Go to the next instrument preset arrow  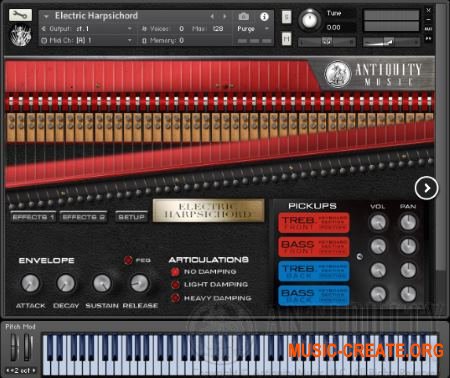225,16
